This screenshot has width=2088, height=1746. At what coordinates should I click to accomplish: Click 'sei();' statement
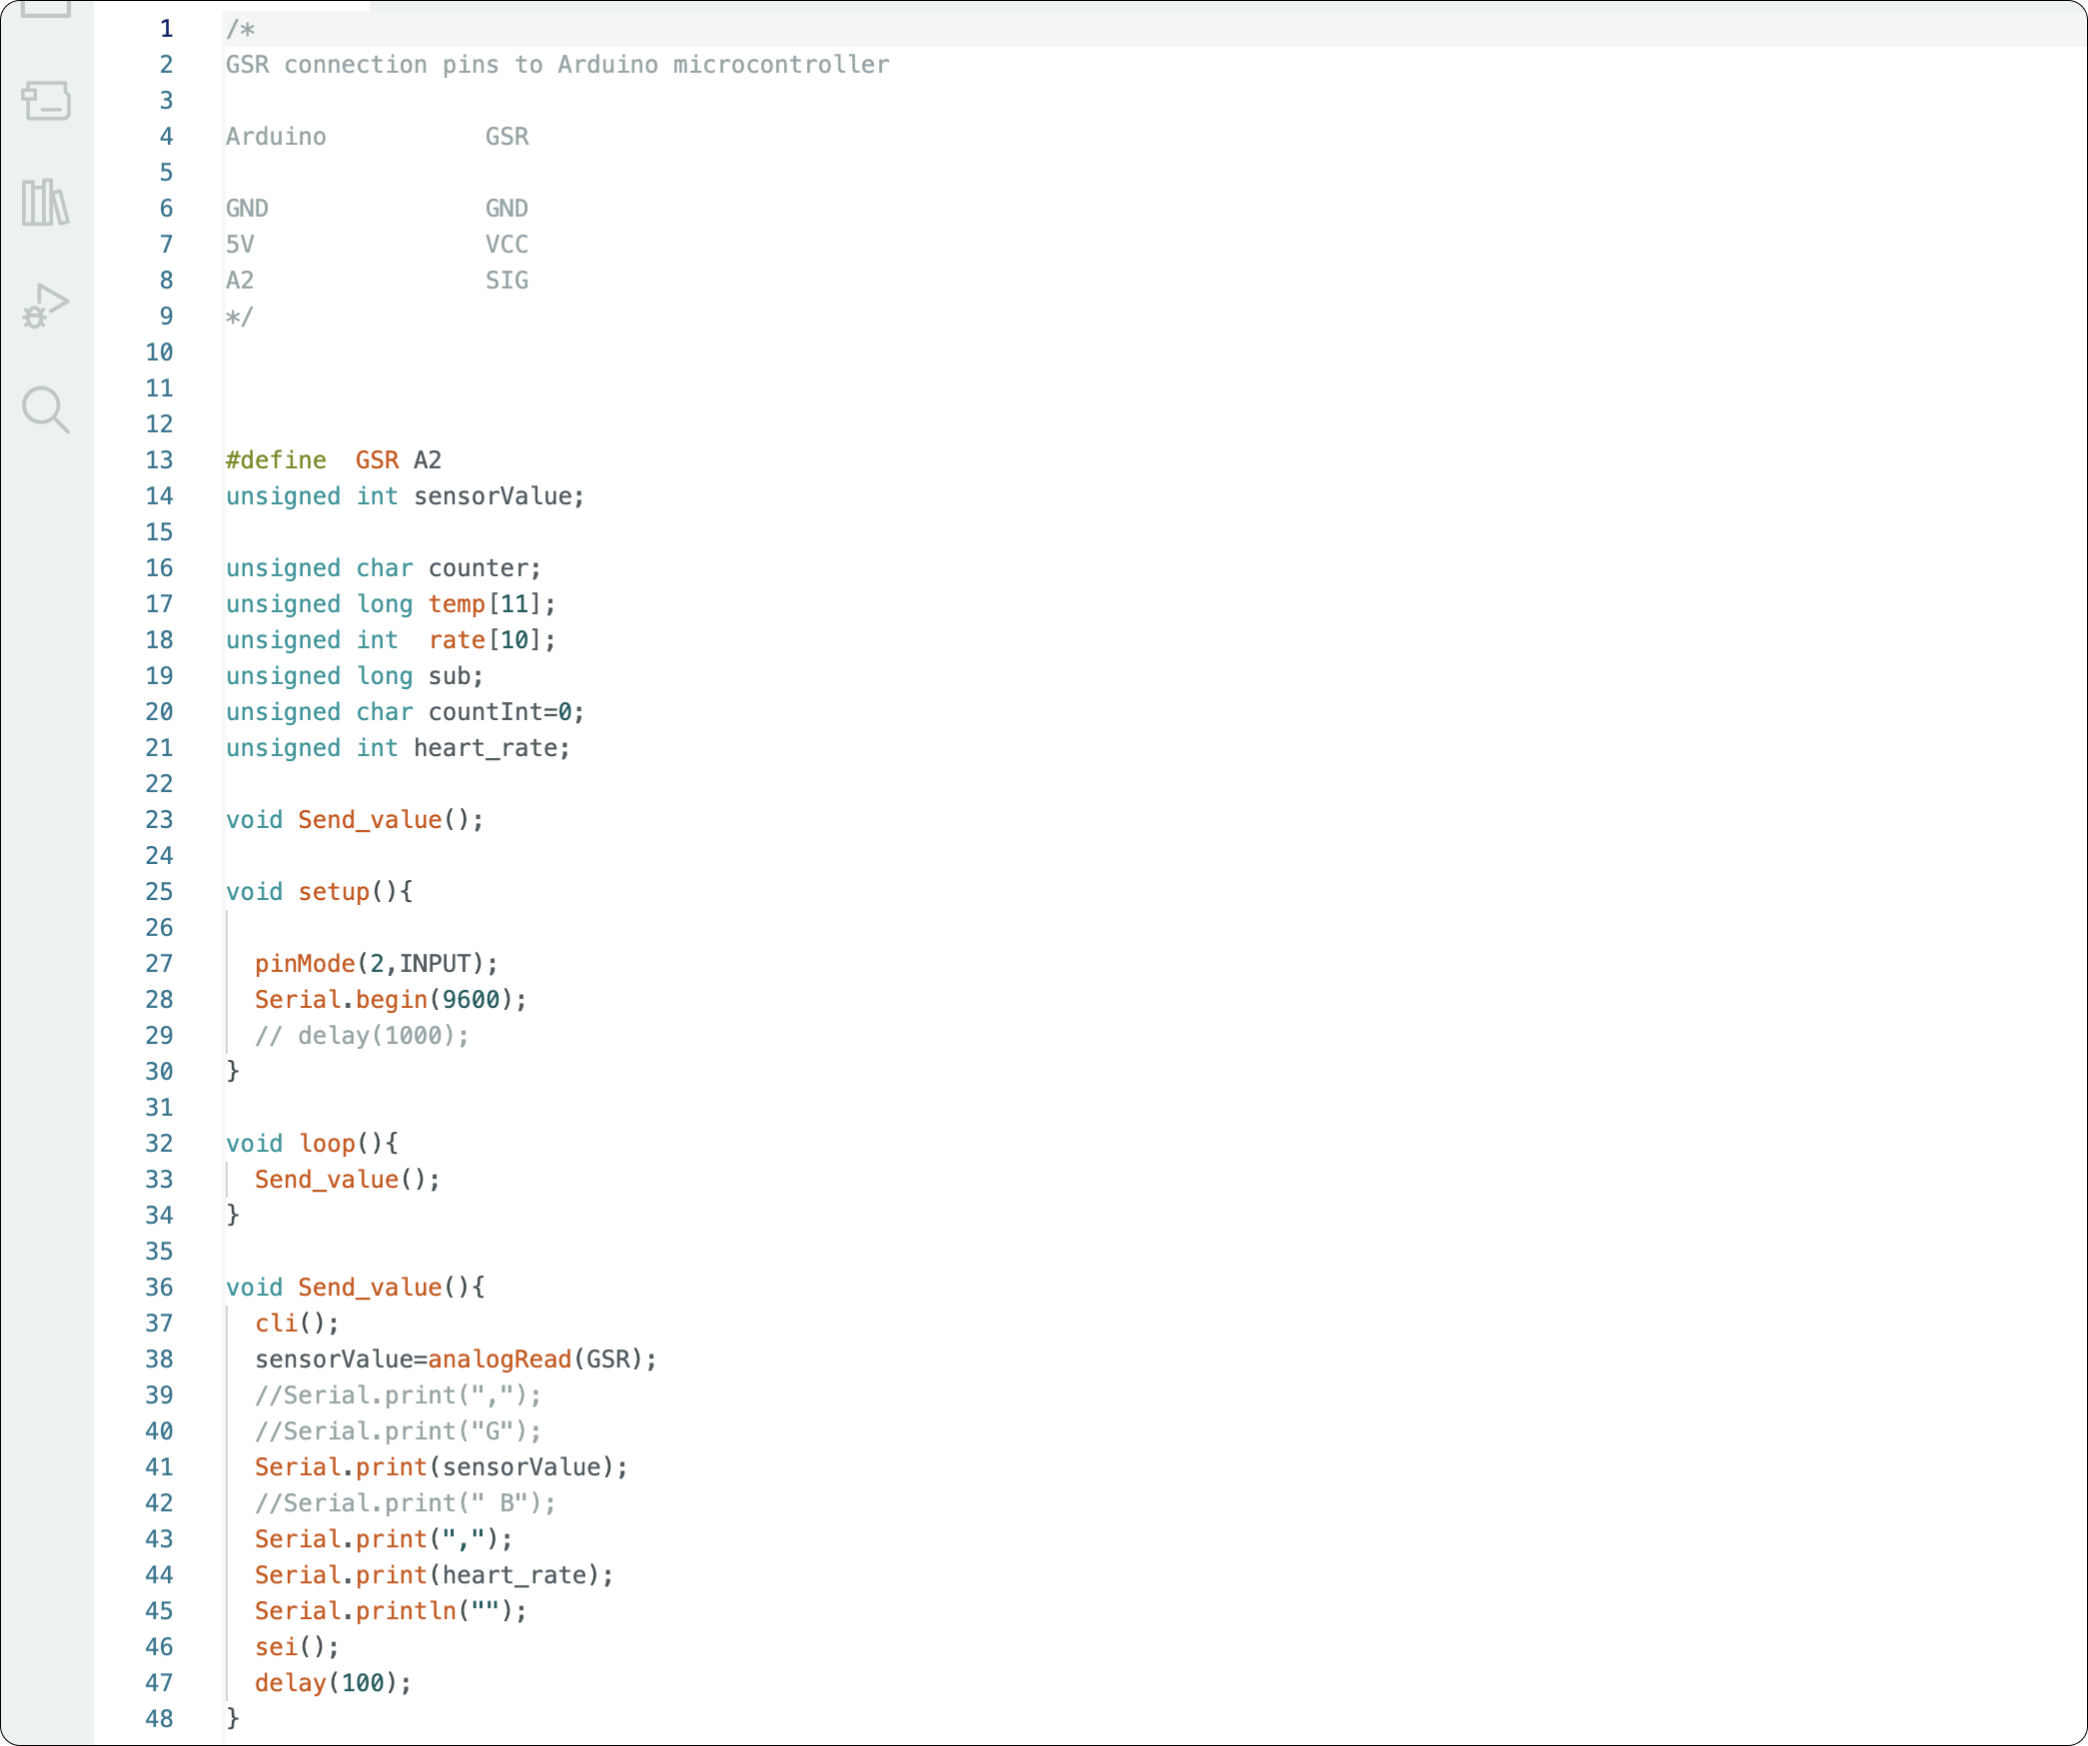(297, 1647)
